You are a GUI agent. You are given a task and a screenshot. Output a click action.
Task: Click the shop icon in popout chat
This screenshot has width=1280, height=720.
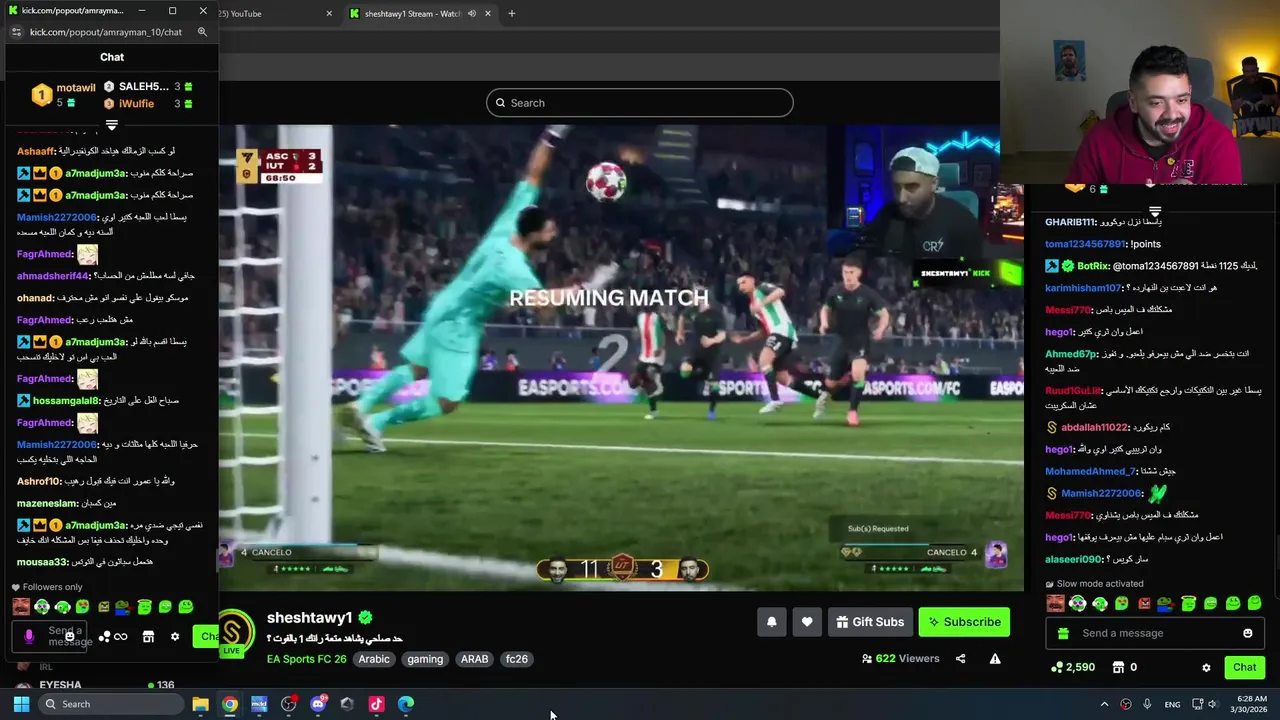click(148, 637)
